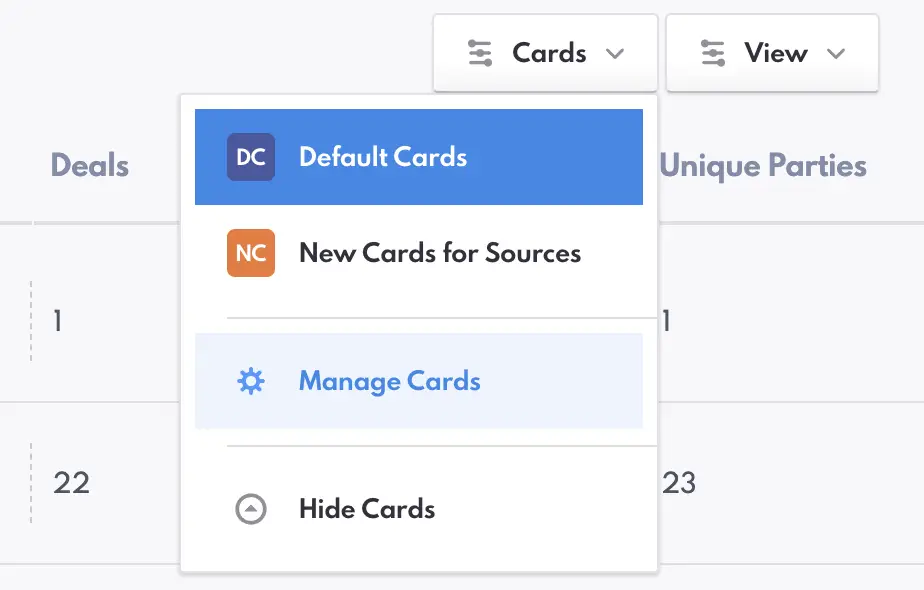Select Default Cards from the menu
Screen dimensions: 924x590
[382, 157]
